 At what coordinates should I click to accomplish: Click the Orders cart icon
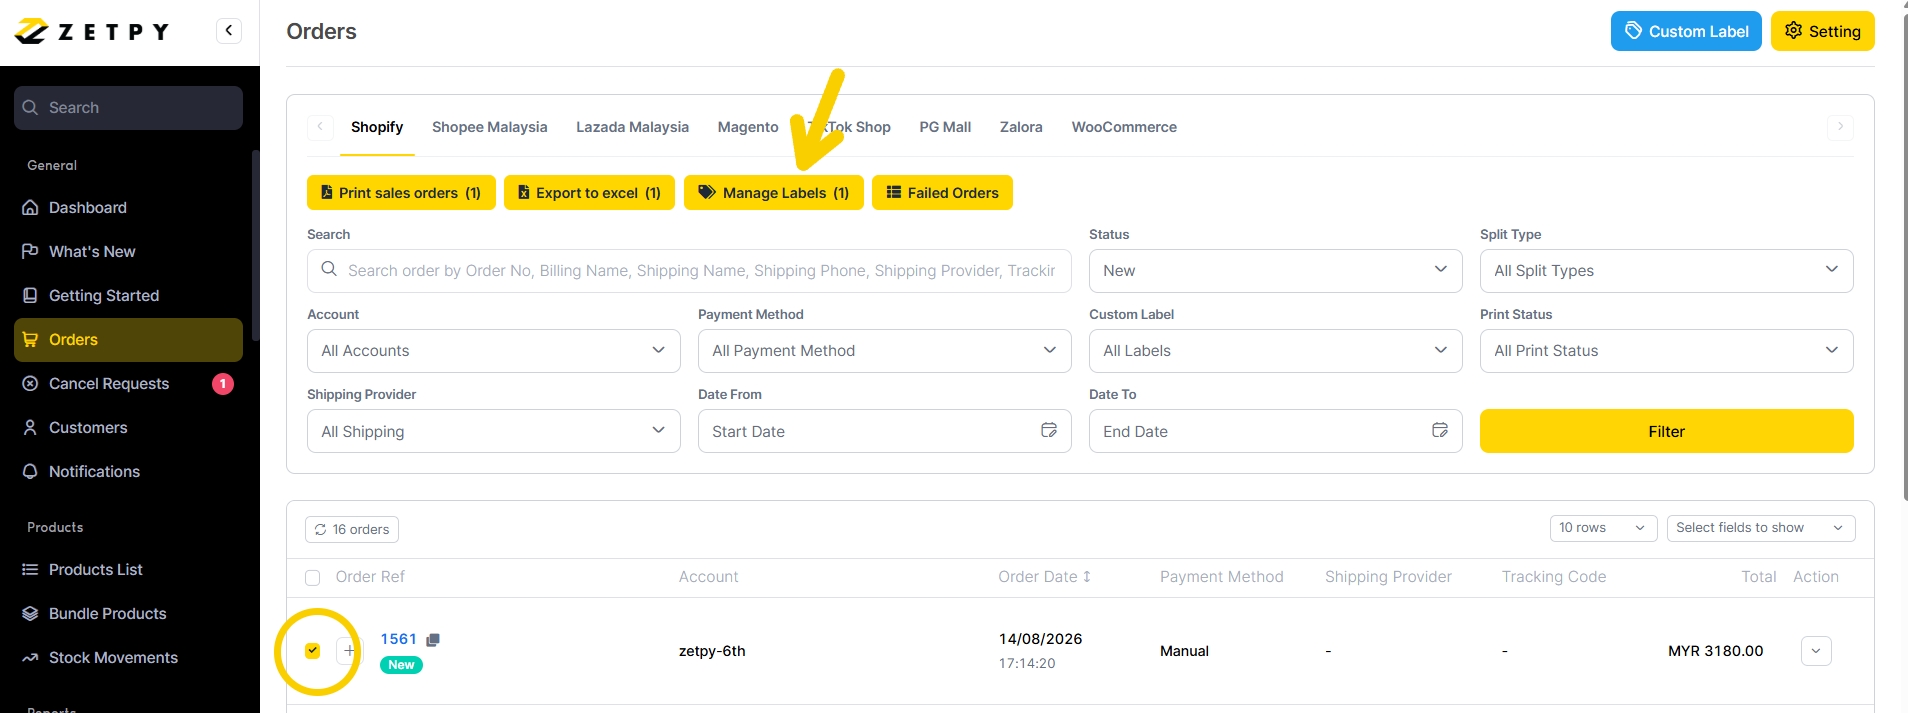pos(30,339)
